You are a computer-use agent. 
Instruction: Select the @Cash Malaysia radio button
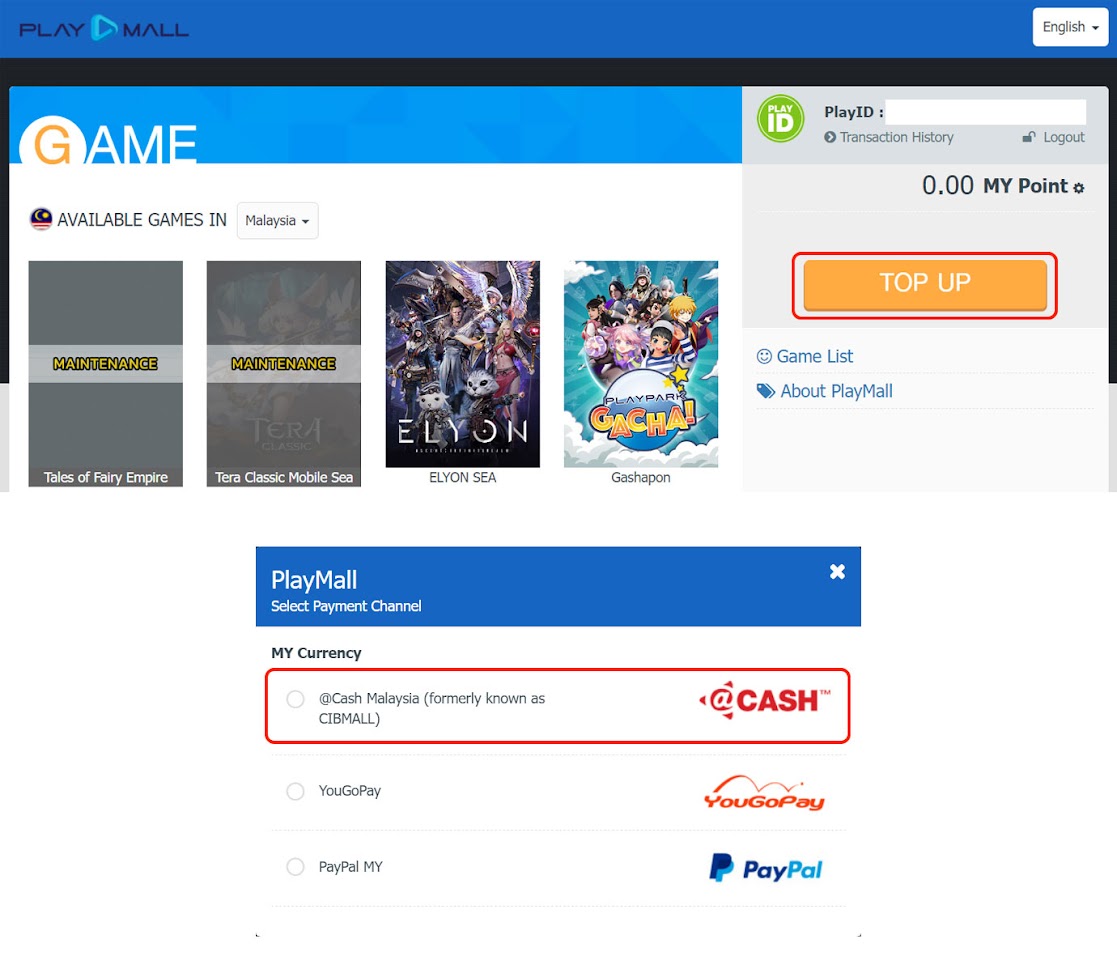click(295, 699)
